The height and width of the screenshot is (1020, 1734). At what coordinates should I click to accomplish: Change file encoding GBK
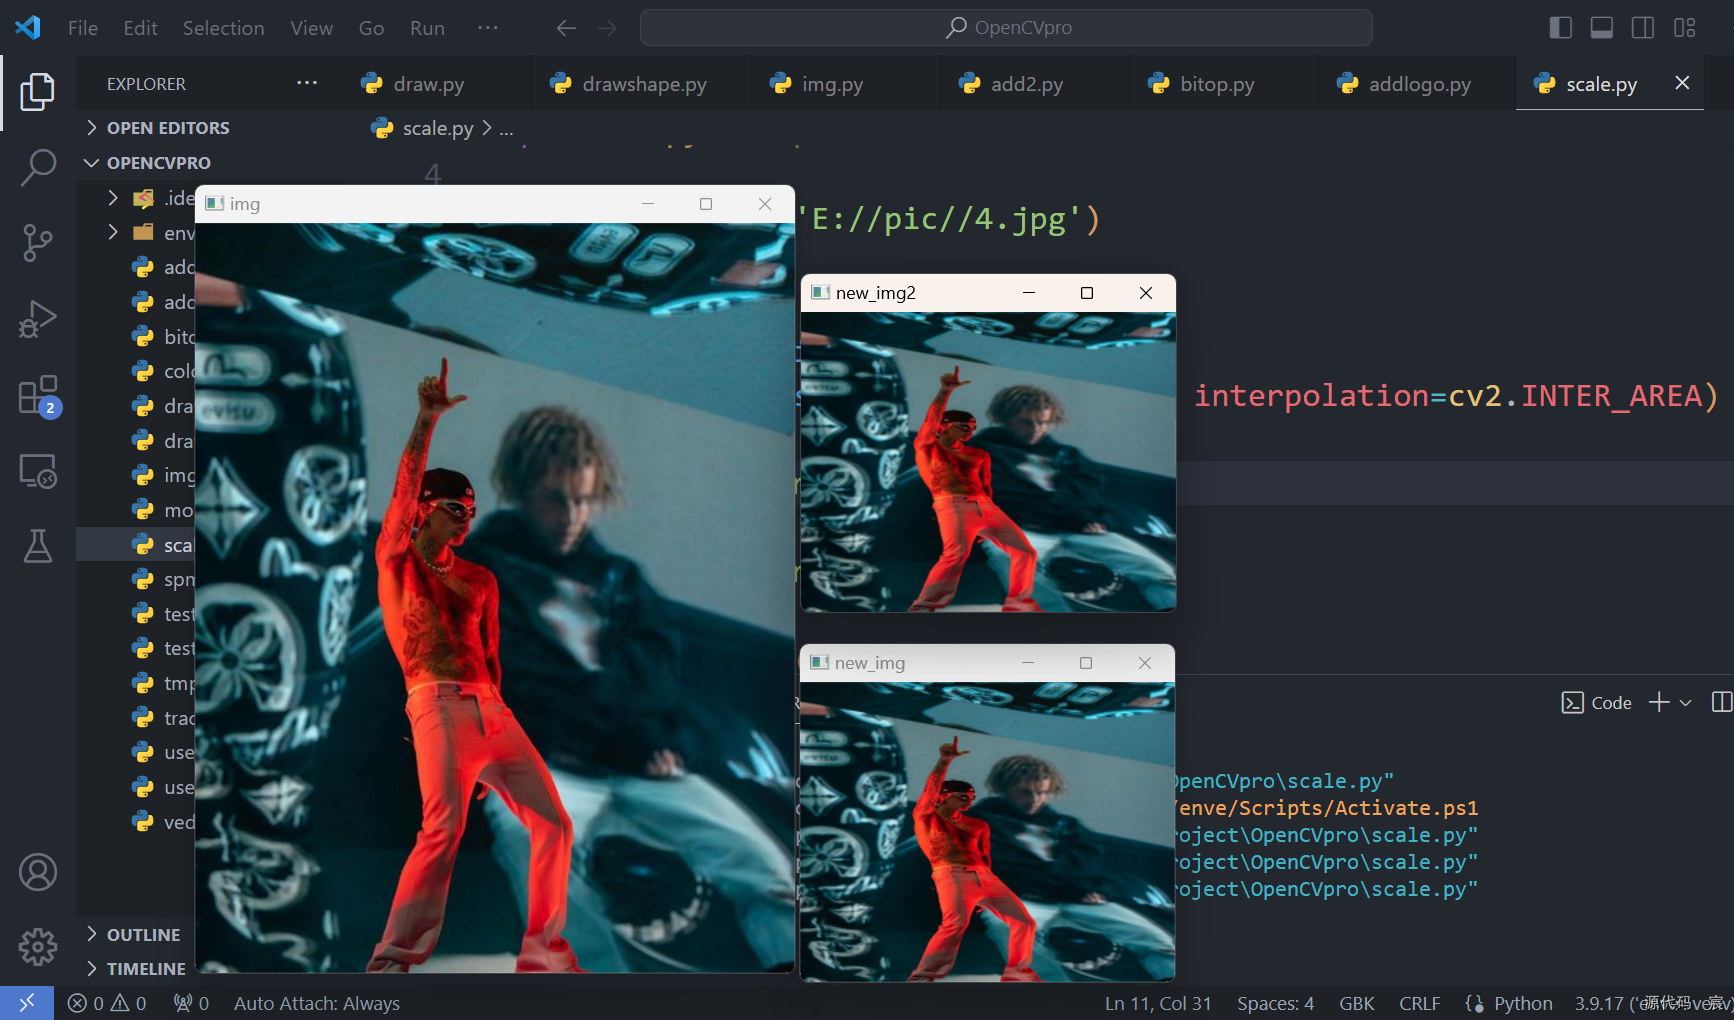1357,1003
